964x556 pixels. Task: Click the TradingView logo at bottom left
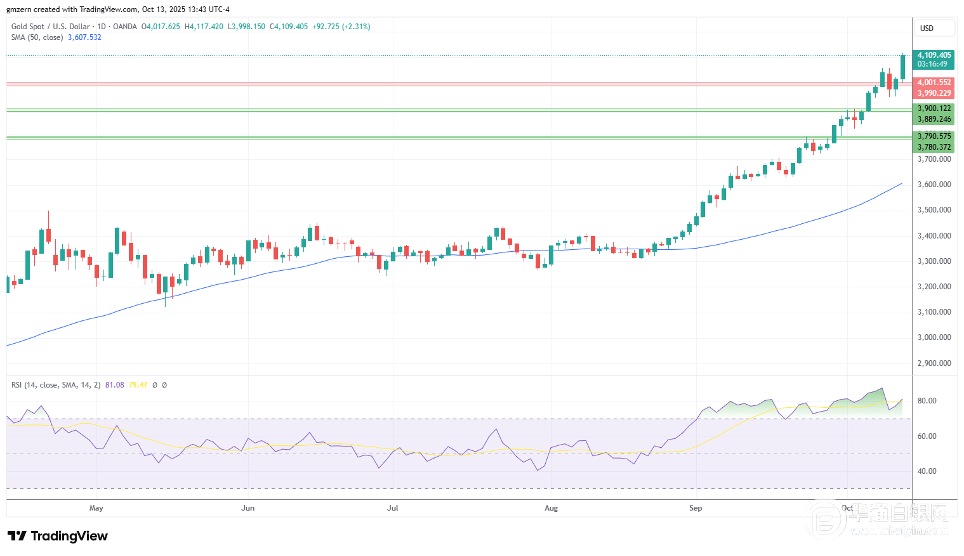58,535
